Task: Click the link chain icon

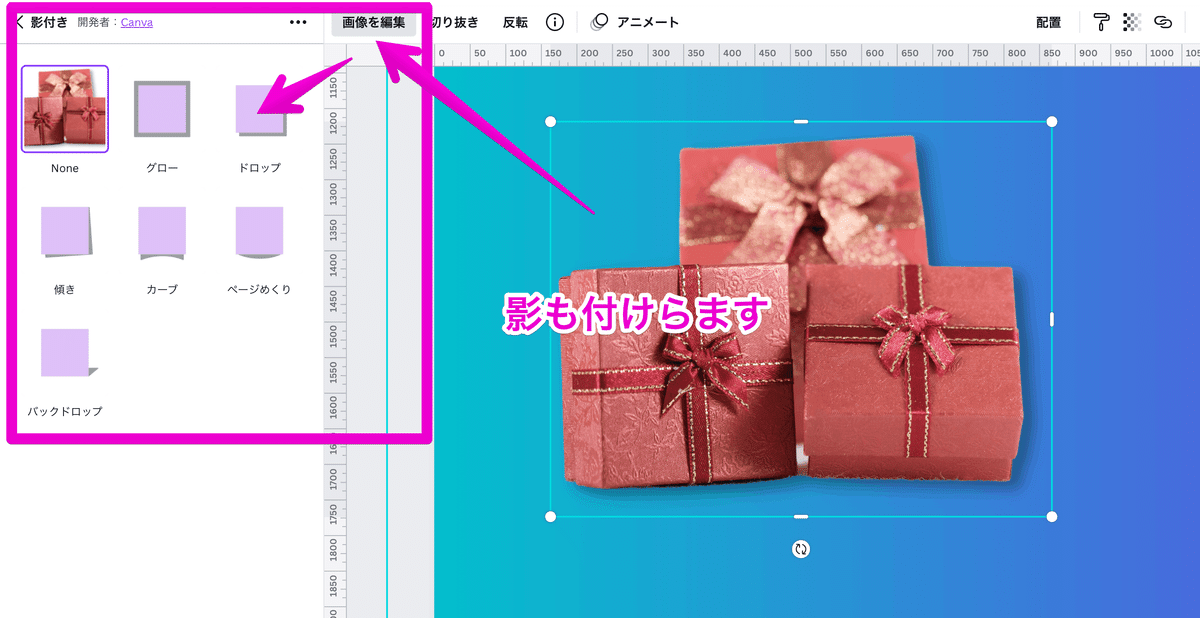Action: coord(1162,22)
